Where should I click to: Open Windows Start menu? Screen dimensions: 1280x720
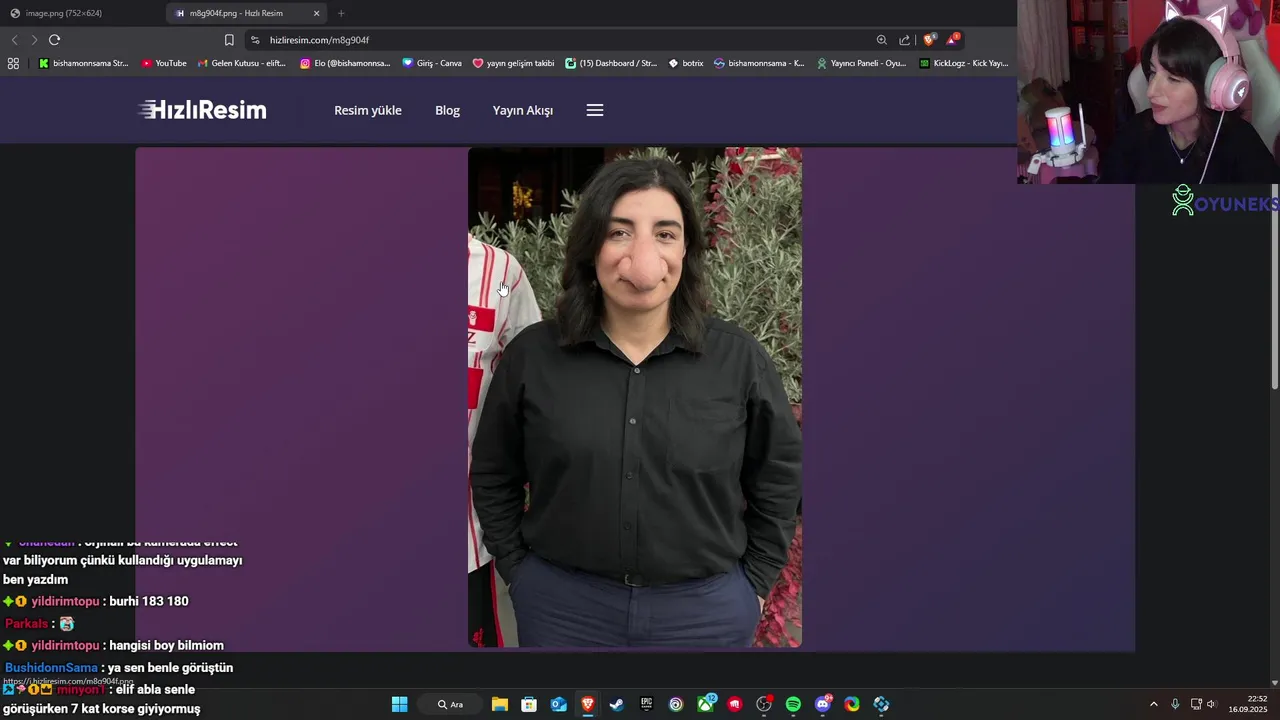click(399, 704)
